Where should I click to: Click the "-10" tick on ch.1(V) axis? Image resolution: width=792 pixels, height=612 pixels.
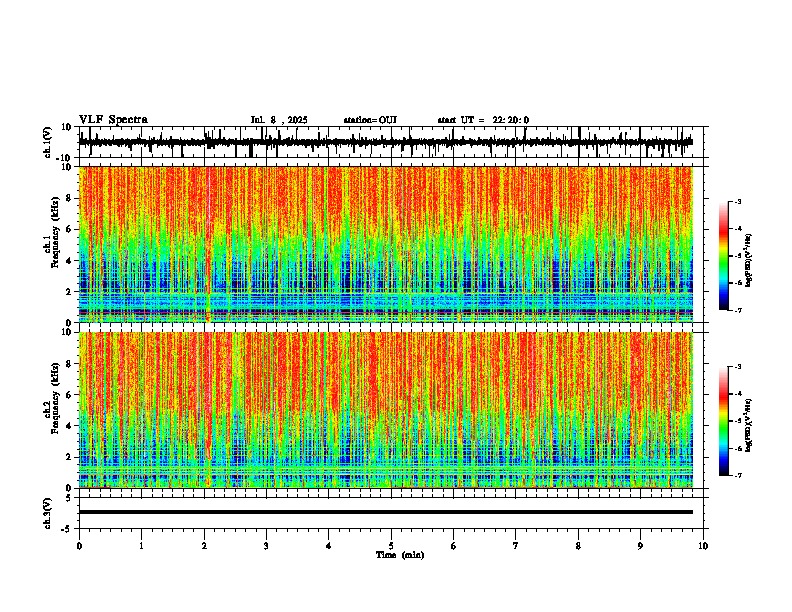pyautogui.click(x=64, y=158)
